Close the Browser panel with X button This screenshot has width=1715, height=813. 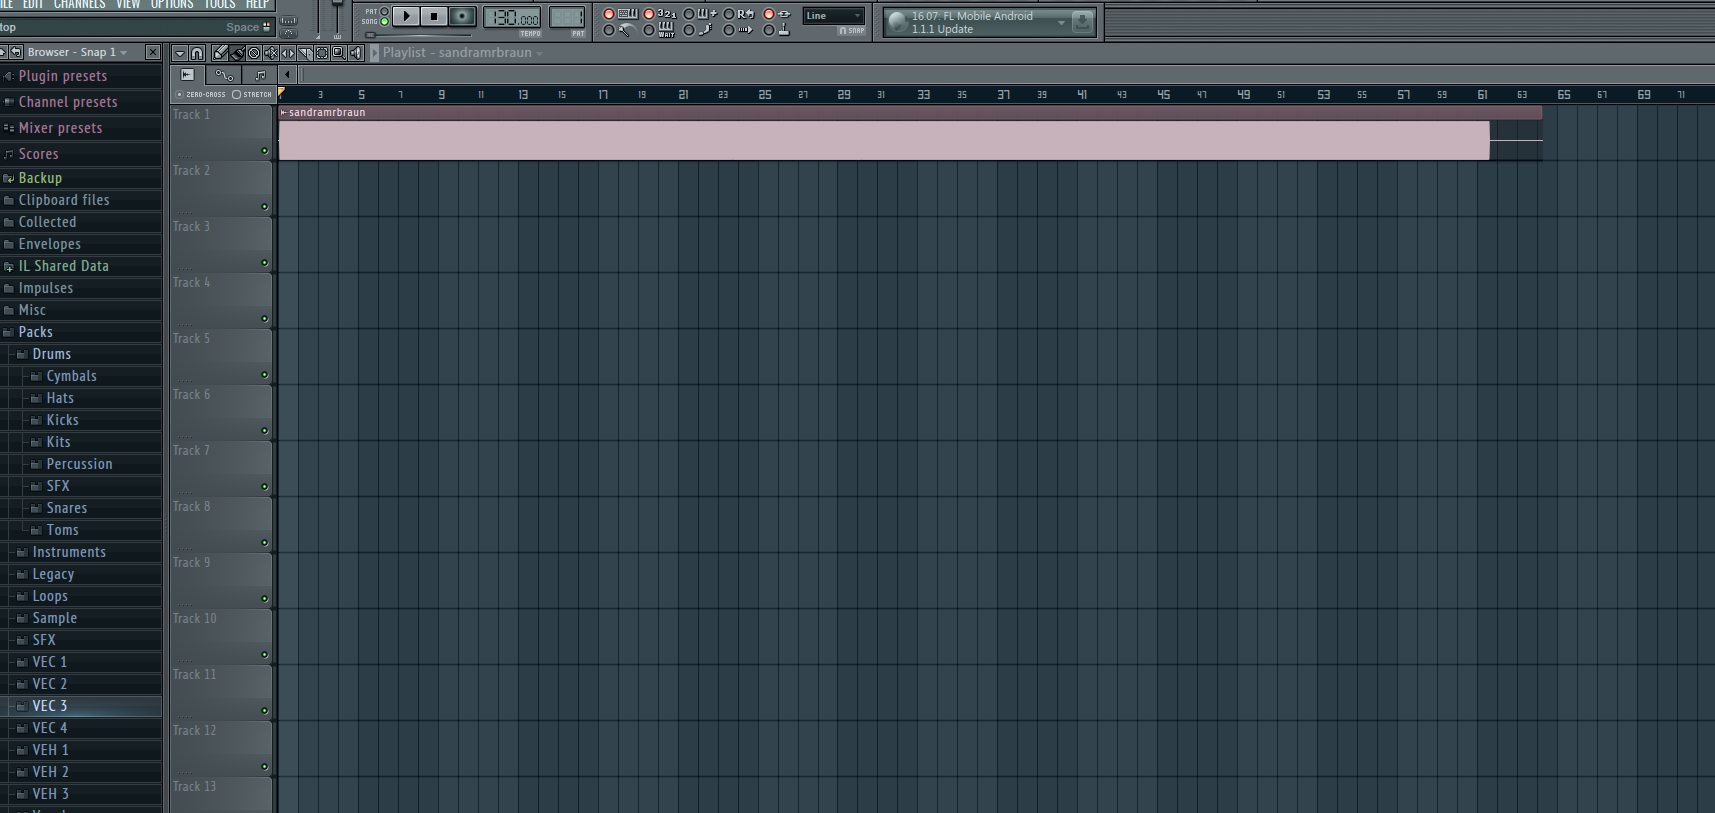[152, 52]
